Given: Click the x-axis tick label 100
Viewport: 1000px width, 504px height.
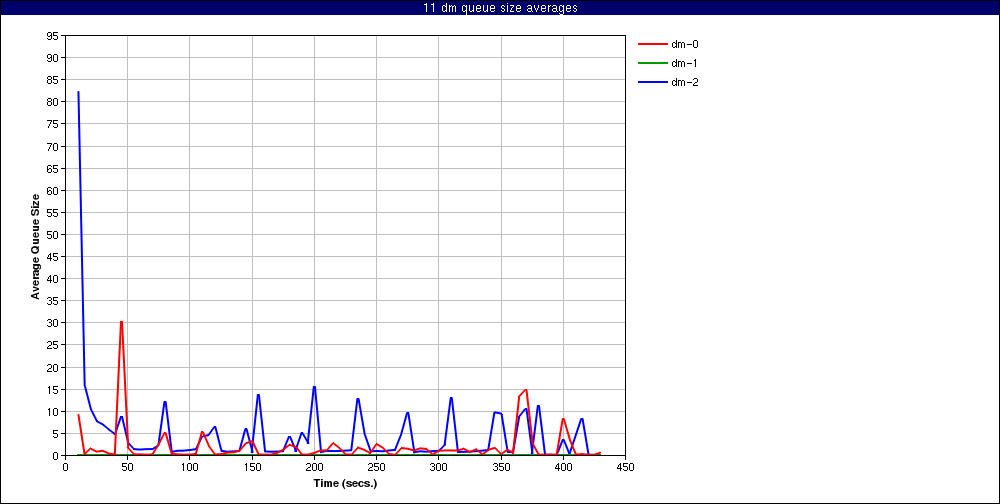Looking at the screenshot, I should tap(189, 466).
